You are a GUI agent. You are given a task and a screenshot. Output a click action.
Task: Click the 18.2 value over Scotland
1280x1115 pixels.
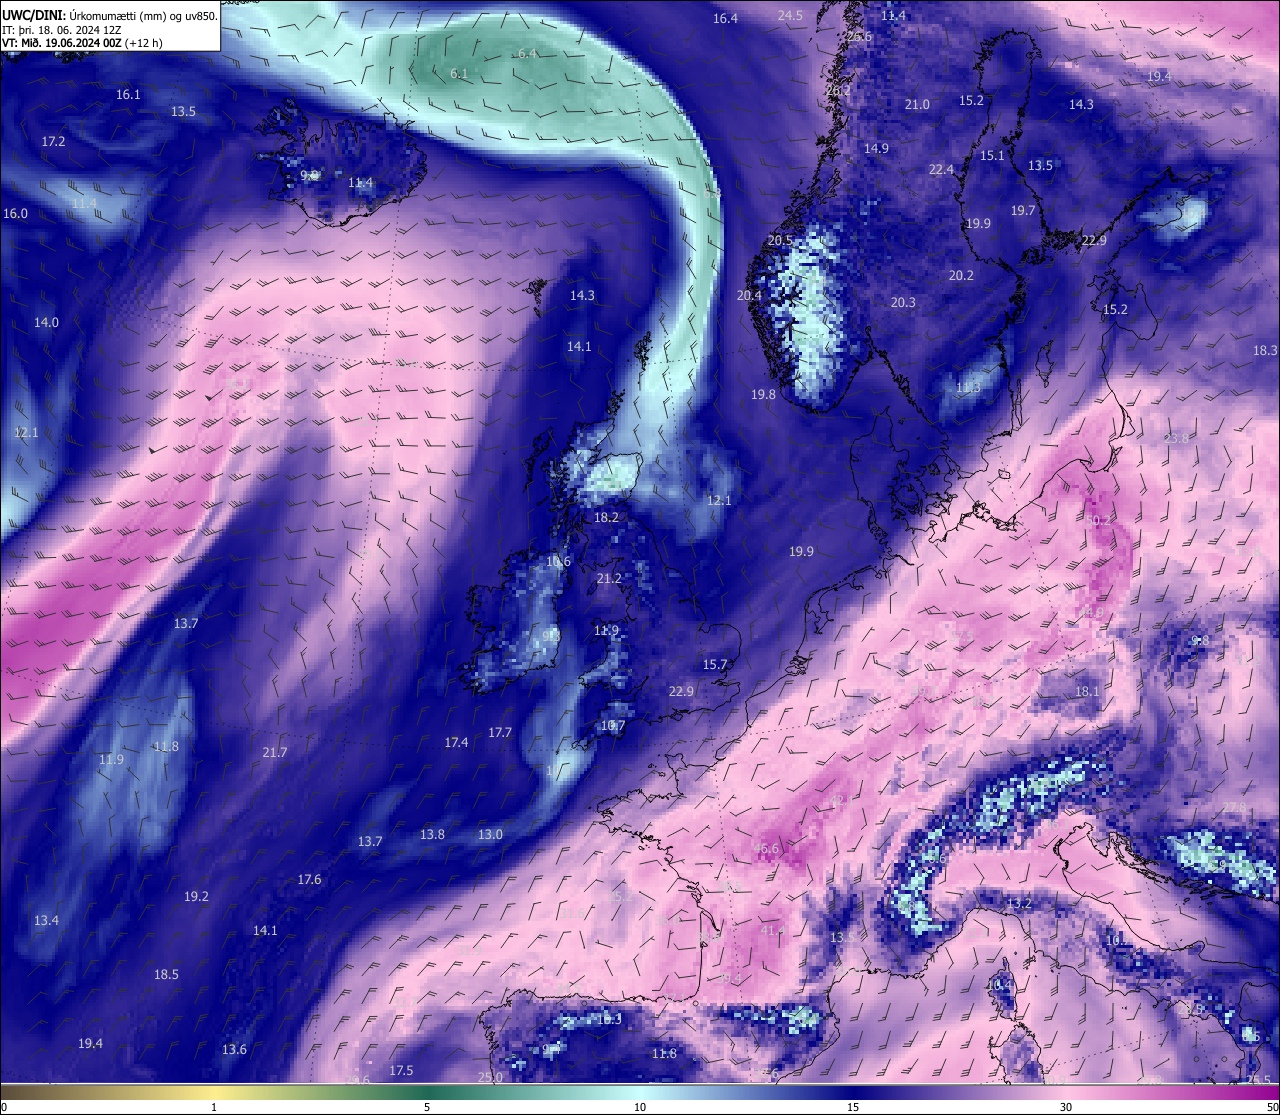point(606,518)
